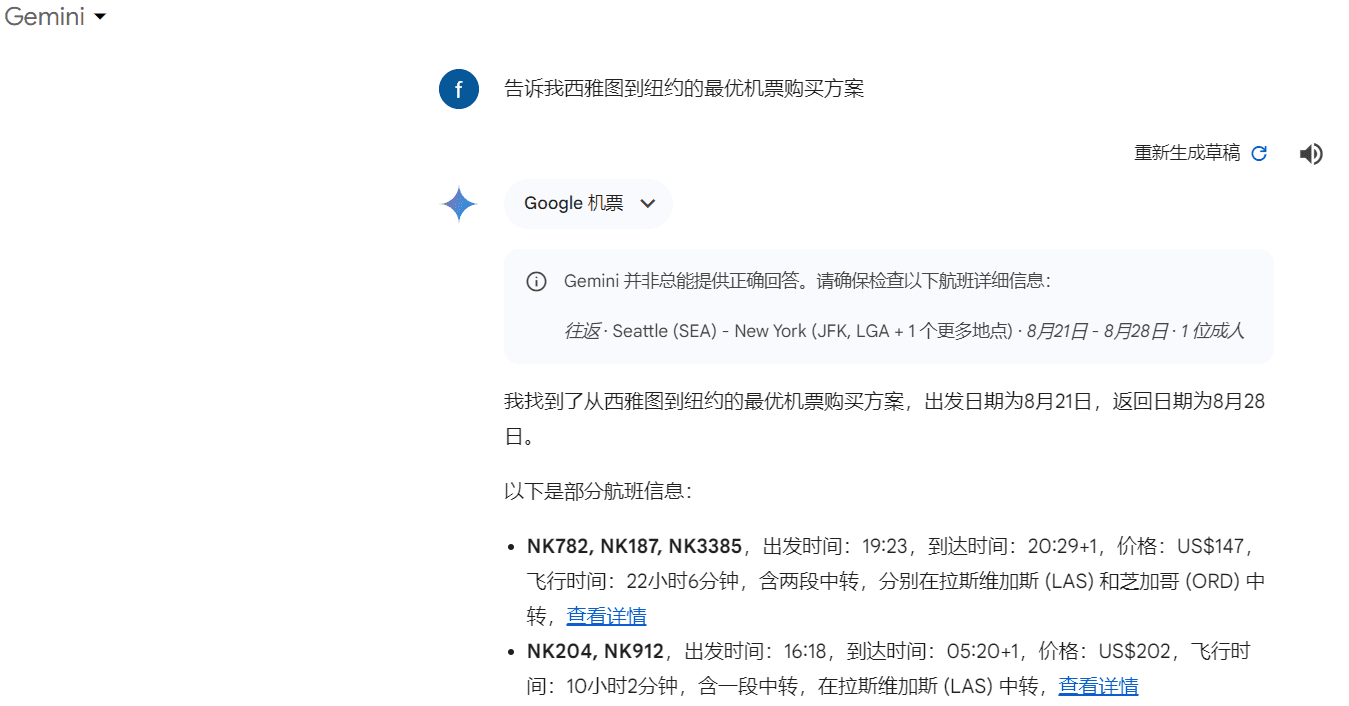Open the Gemini model dropdown
This screenshot has width=1349, height=706.
point(55,17)
